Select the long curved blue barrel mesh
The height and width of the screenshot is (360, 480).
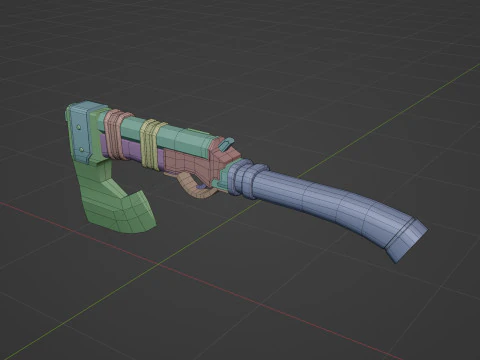pyautogui.click(x=327, y=203)
